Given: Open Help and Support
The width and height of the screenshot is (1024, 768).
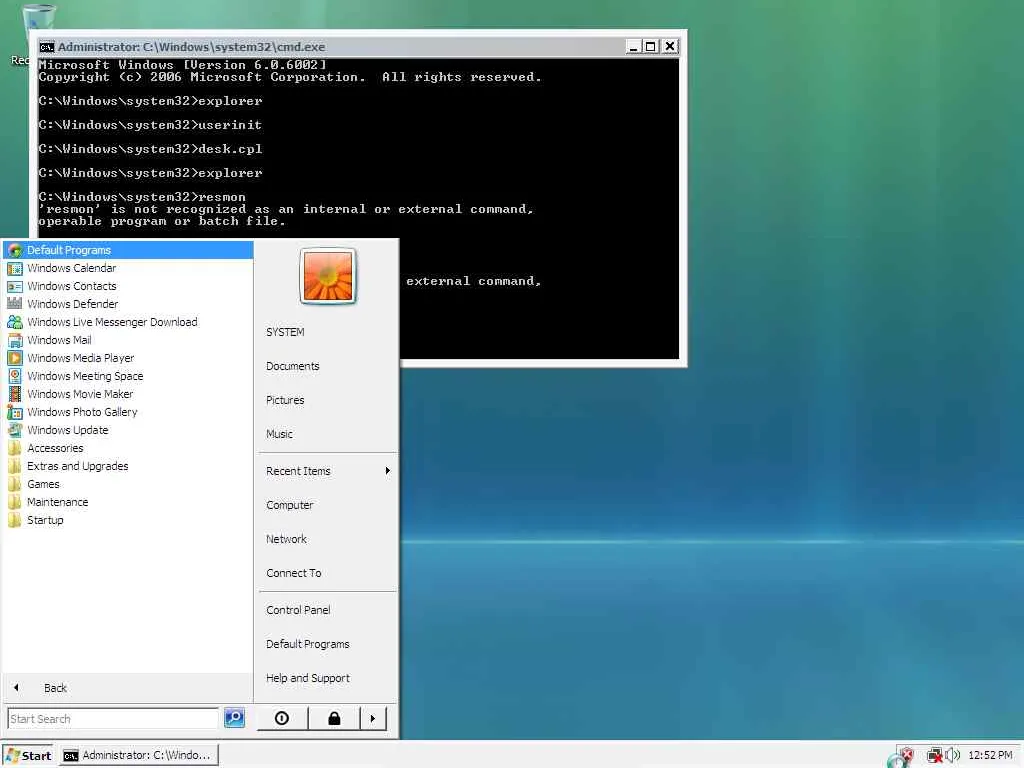Looking at the screenshot, I should tap(308, 678).
